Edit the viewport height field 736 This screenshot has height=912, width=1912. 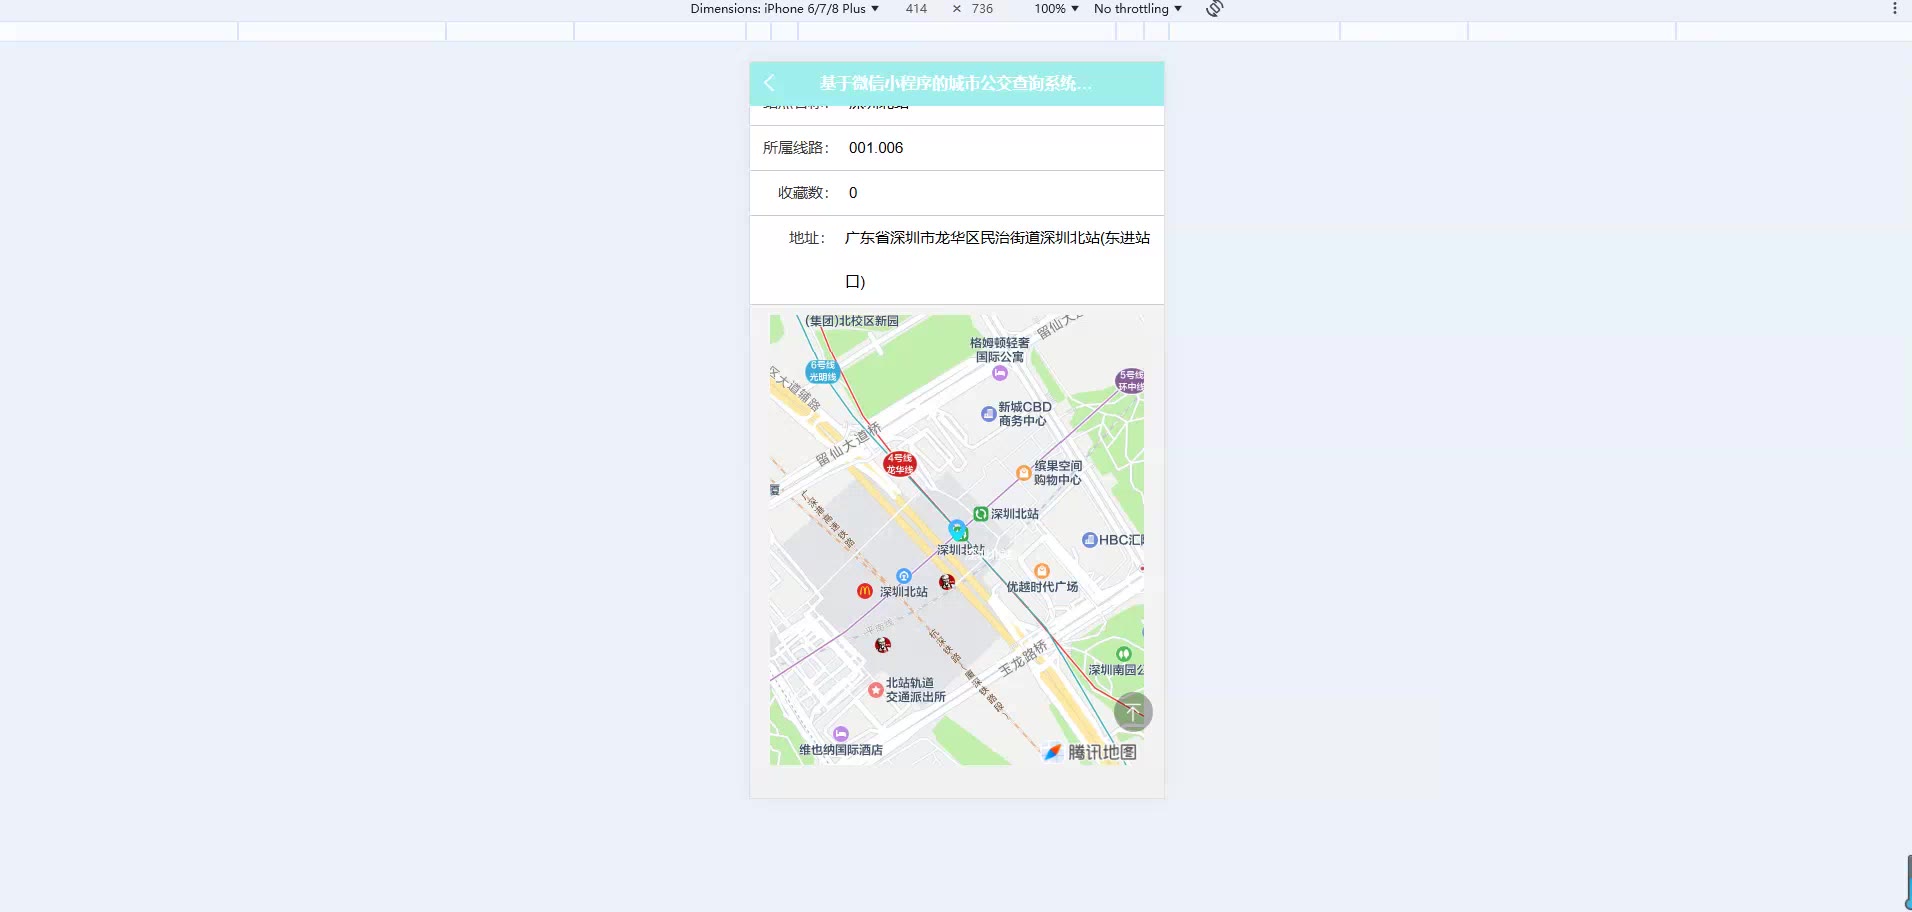coord(983,9)
